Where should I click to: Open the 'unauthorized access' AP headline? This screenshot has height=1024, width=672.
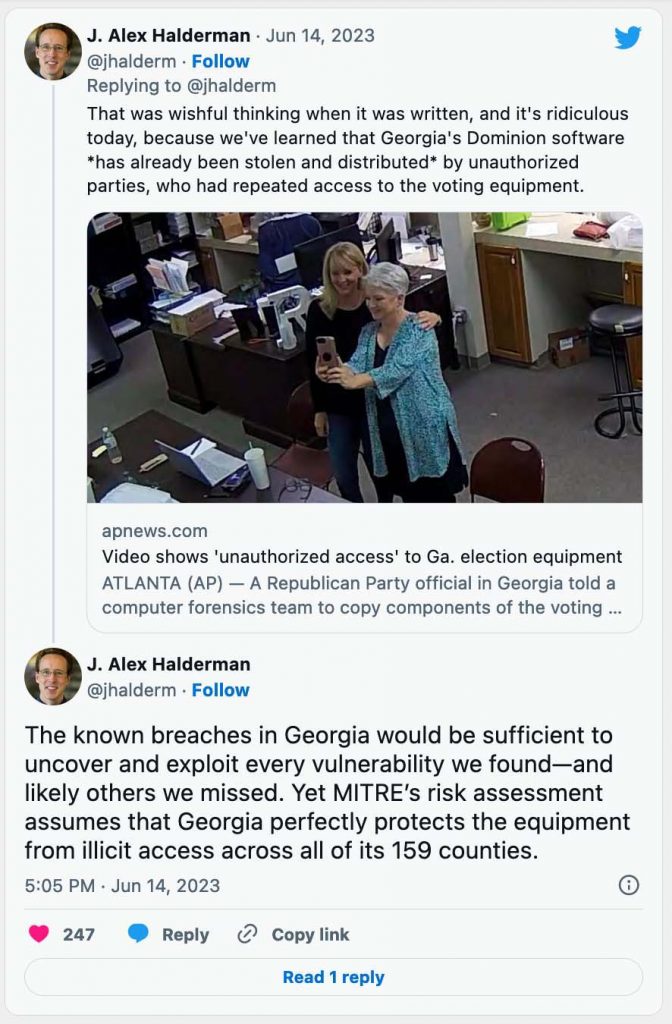pyautogui.click(x=362, y=556)
